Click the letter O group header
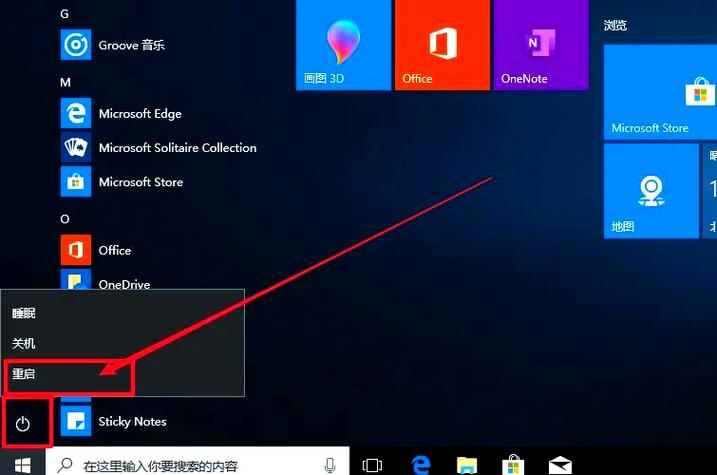The height and width of the screenshot is (475, 717). click(x=65, y=219)
